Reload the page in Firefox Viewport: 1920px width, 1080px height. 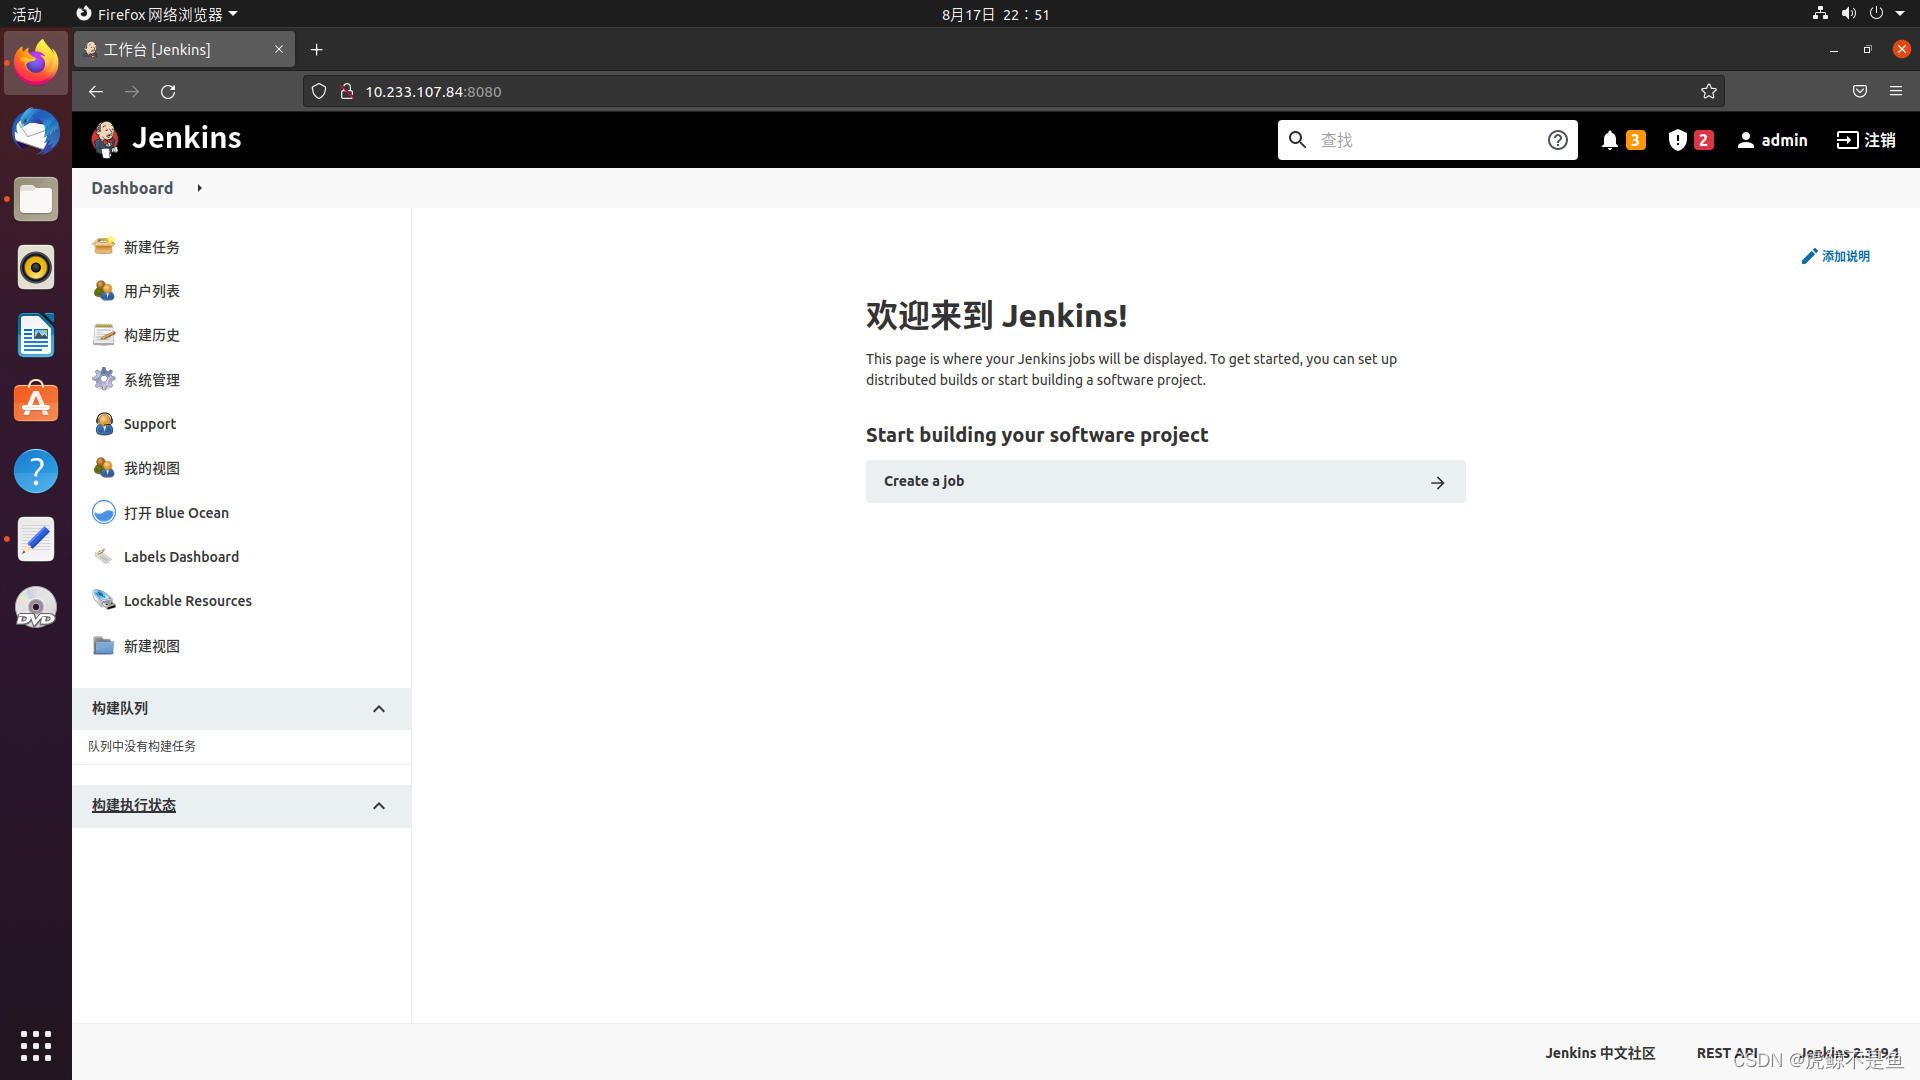[x=168, y=91]
